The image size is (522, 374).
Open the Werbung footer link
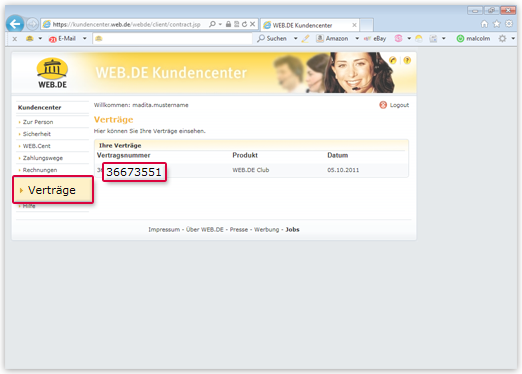[266, 230]
